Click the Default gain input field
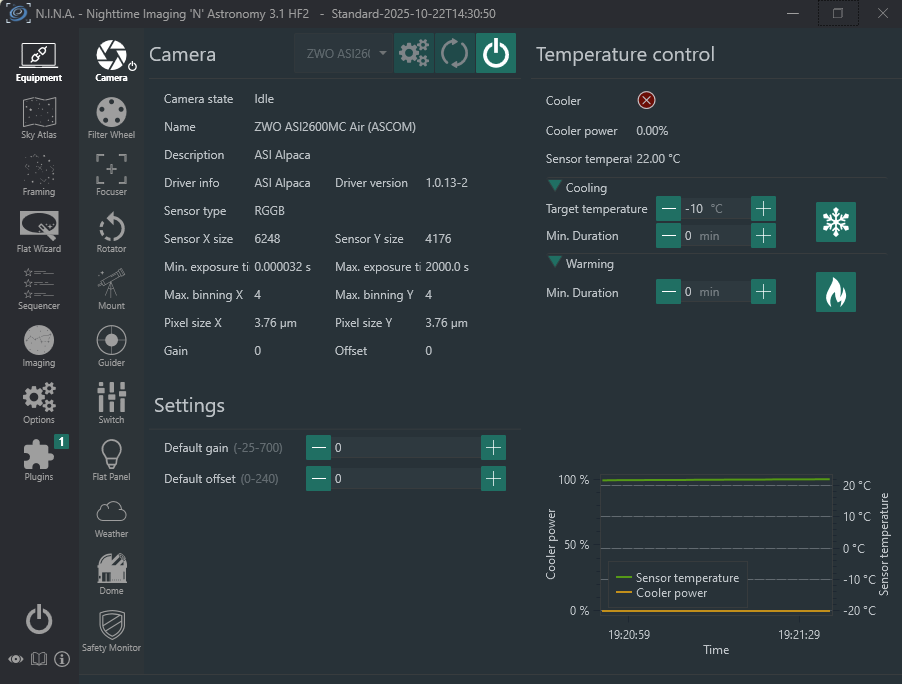Image resolution: width=902 pixels, height=684 pixels. 405,448
